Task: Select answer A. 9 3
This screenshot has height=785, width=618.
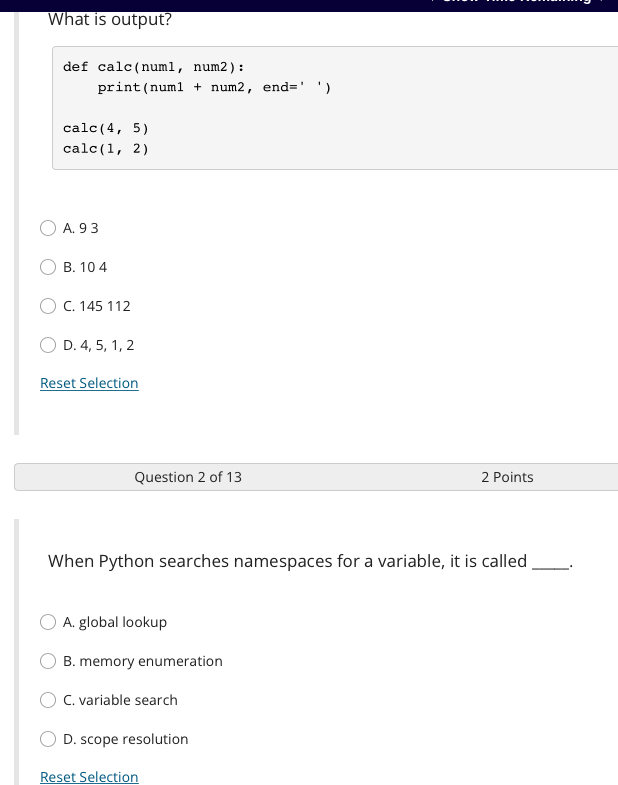Action: point(48,228)
